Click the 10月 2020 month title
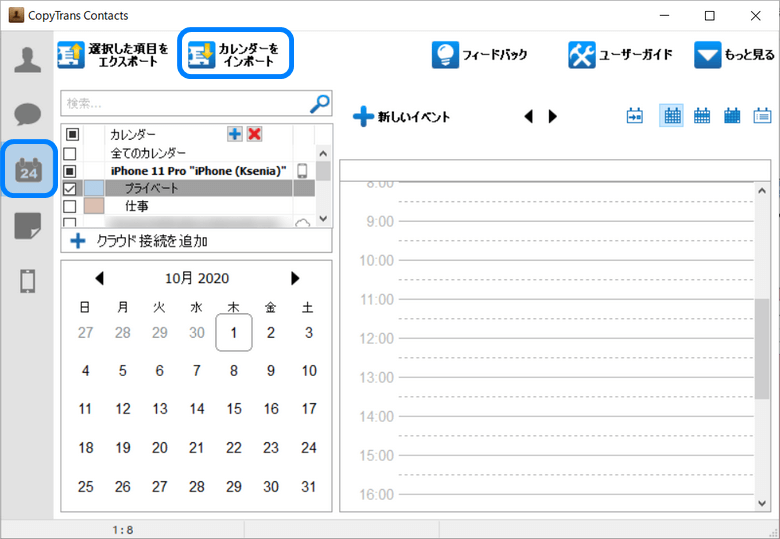This screenshot has width=780, height=539. pos(197,278)
